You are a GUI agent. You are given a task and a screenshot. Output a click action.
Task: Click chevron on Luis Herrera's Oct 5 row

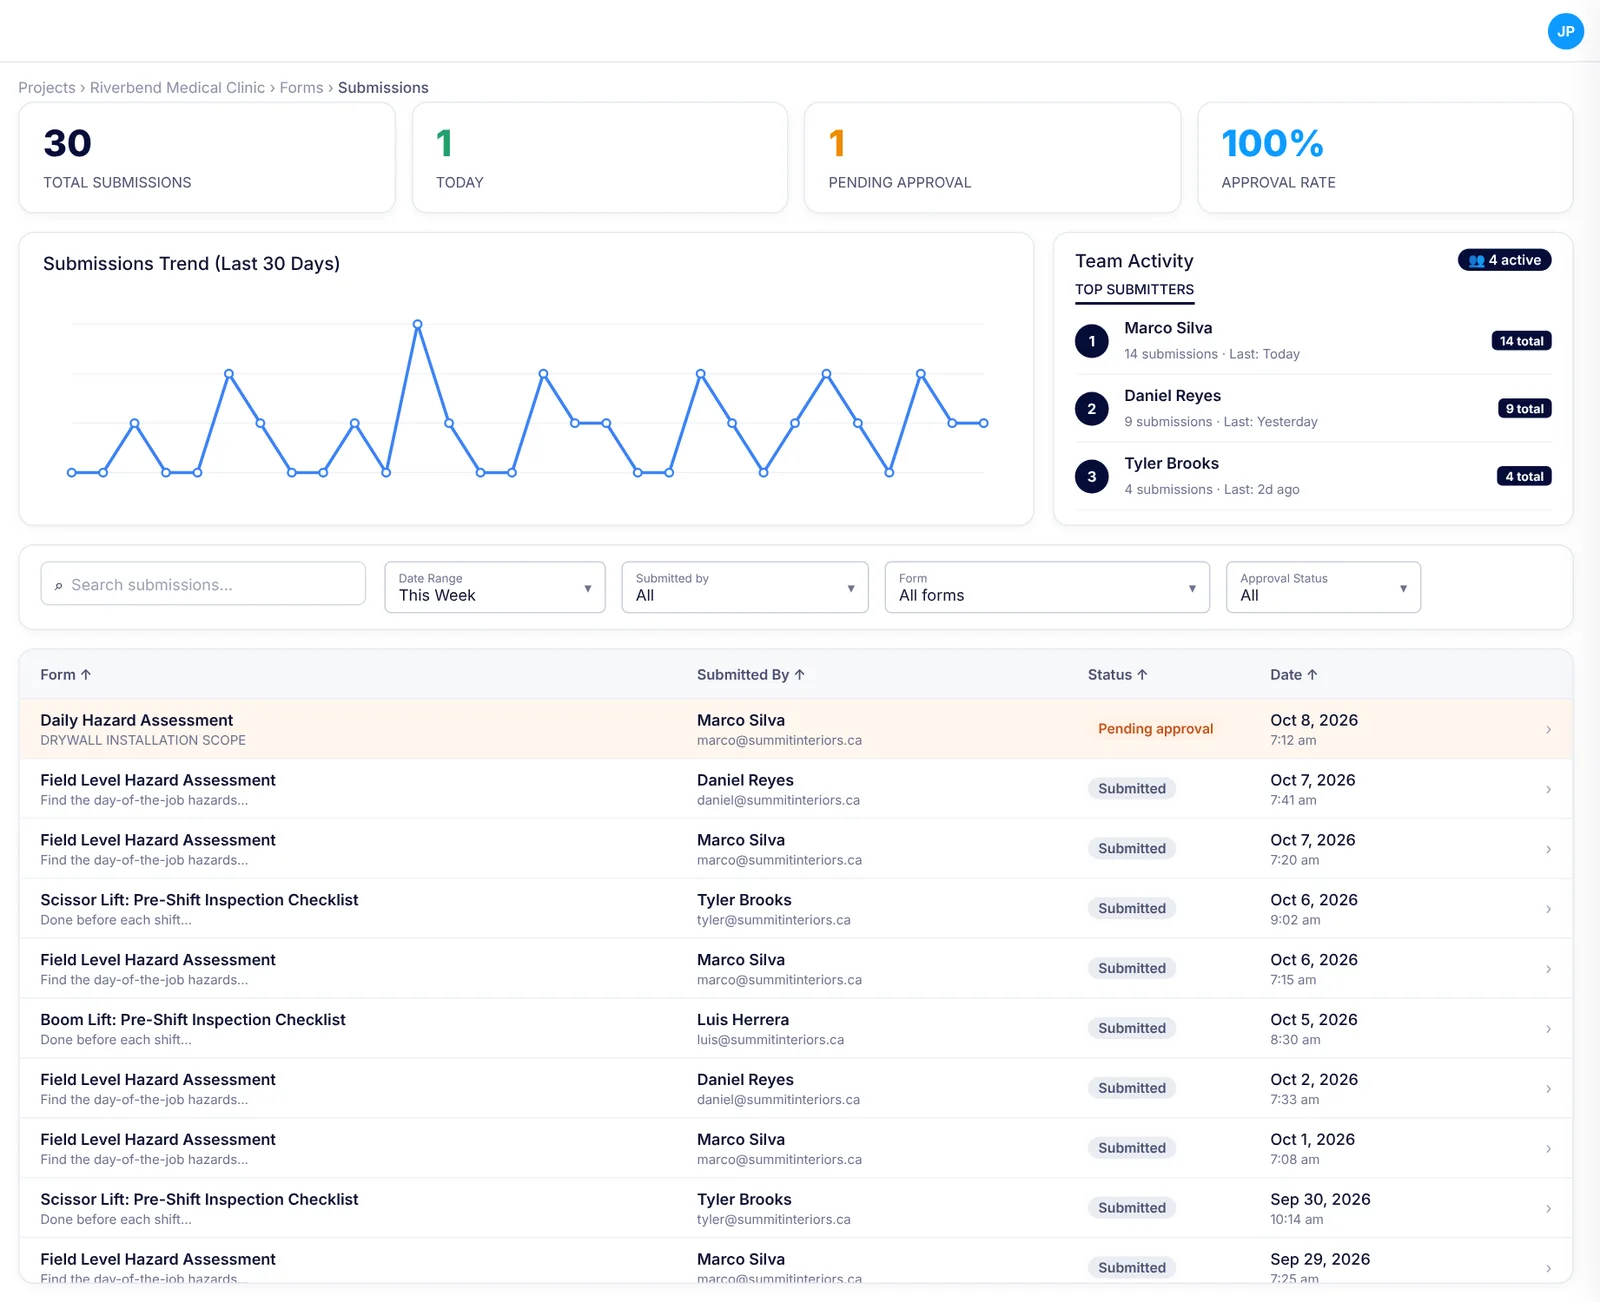pyautogui.click(x=1548, y=1029)
